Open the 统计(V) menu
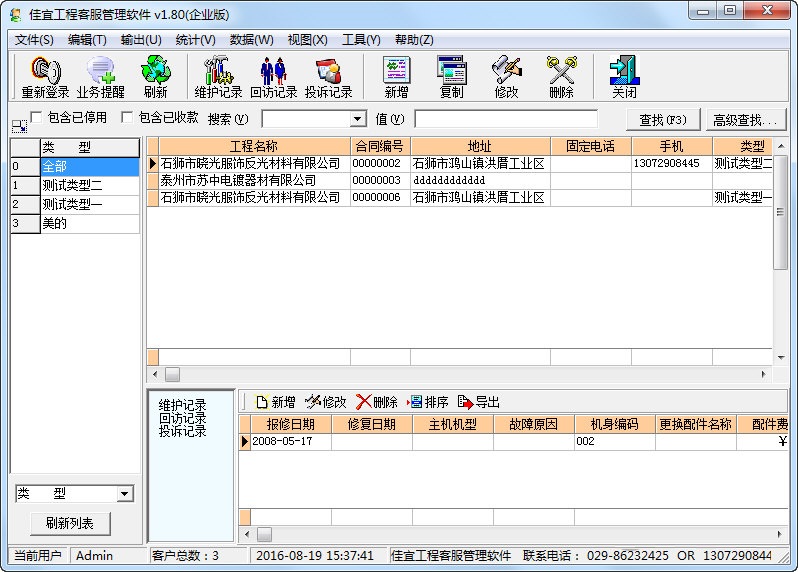 [195, 40]
